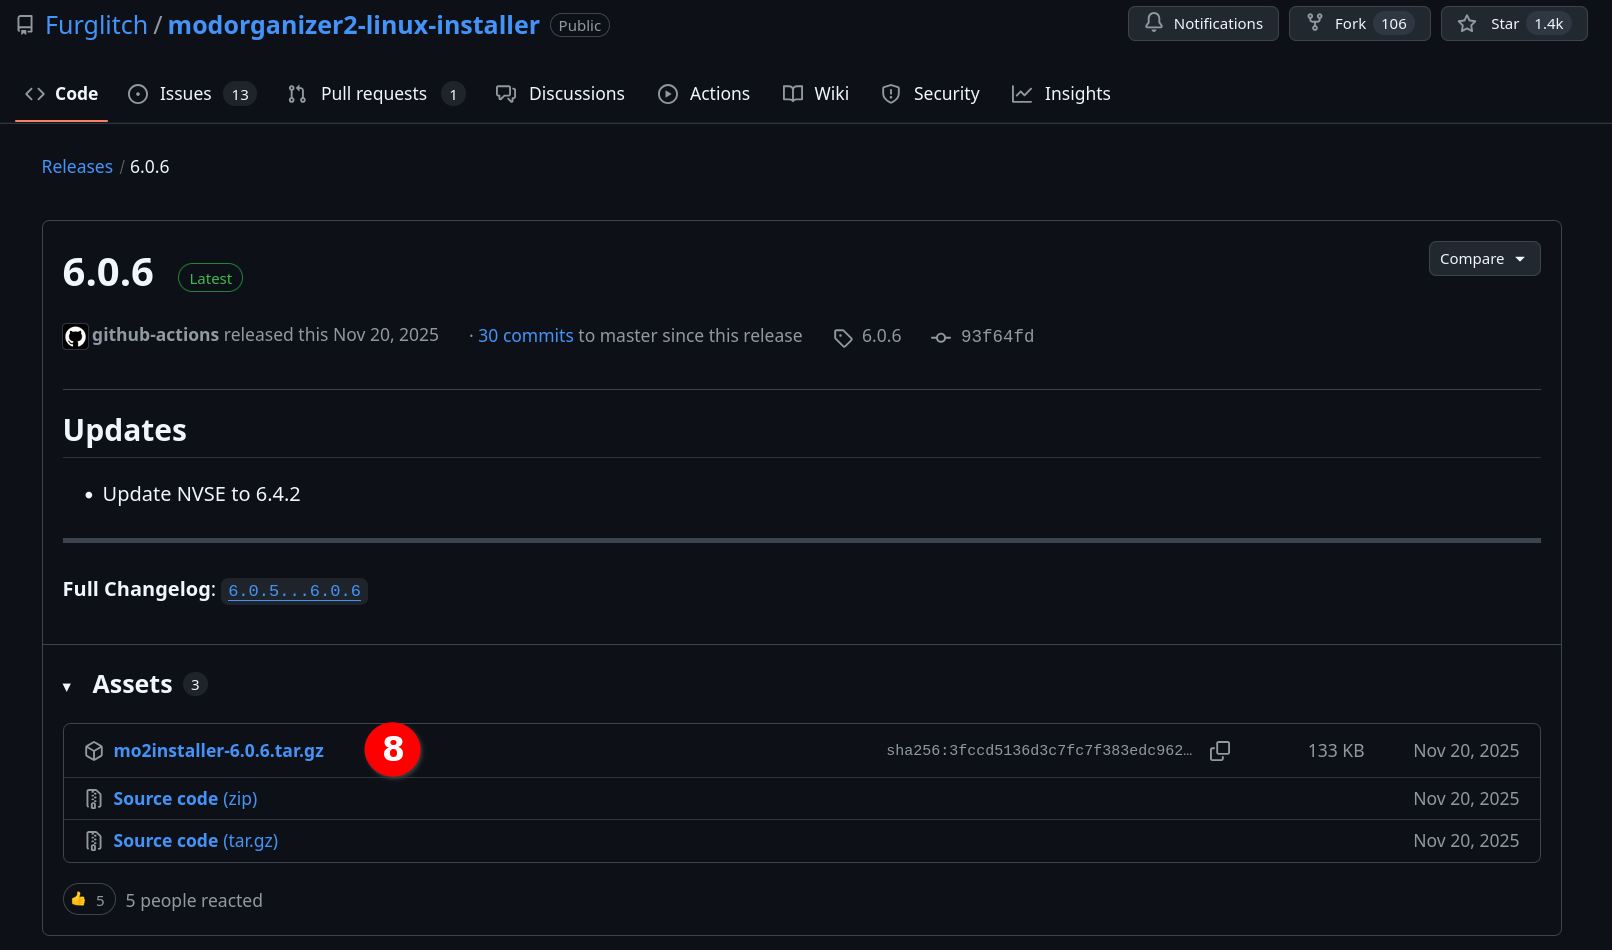
Task: Open the Issues tab
Action: [192, 94]
